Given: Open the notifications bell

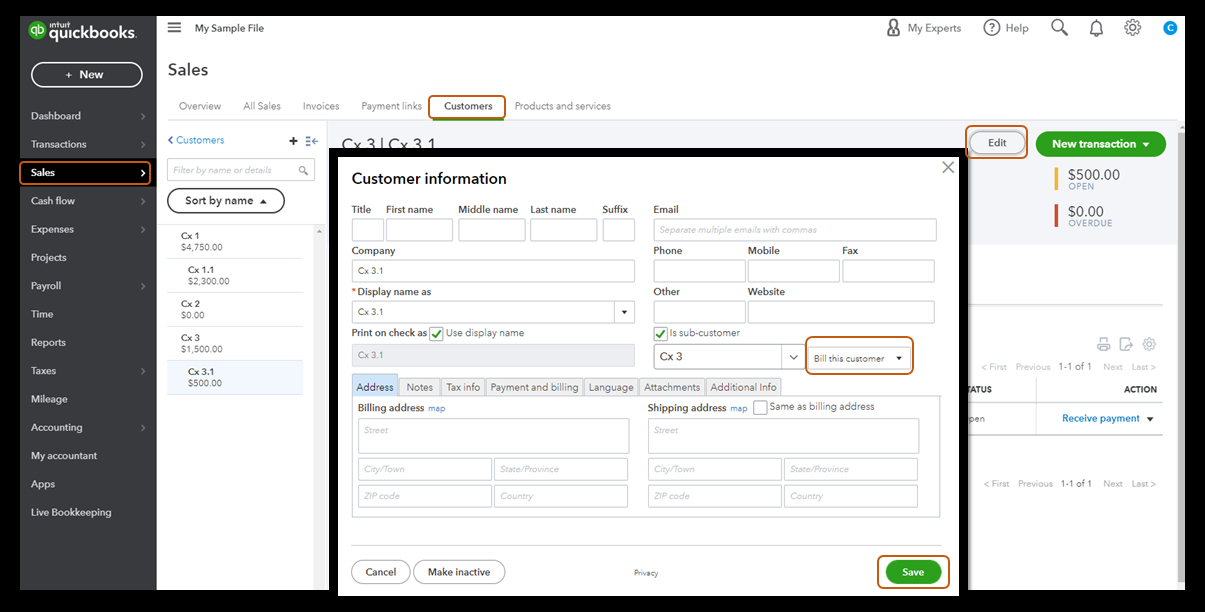Looking at the screenshot, I should tap(1096, 27).
